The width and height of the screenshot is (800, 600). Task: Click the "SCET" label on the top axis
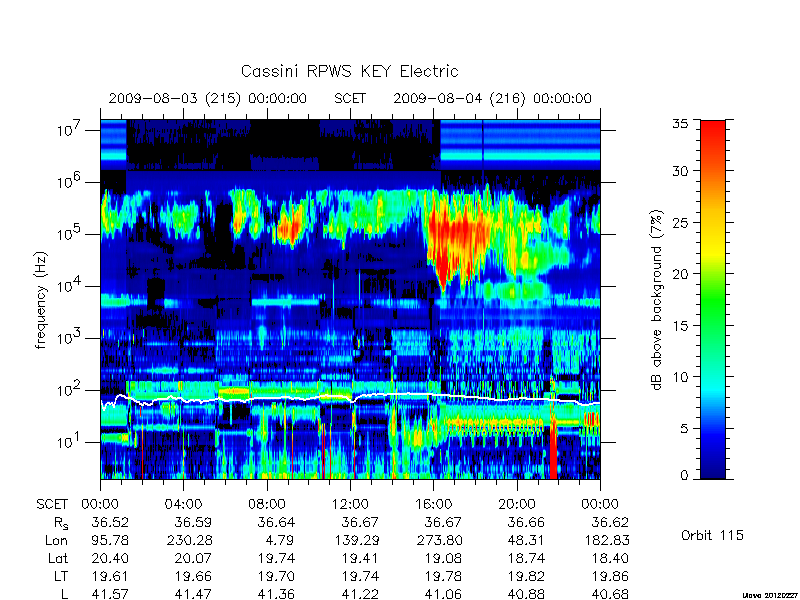pos(350,98)
